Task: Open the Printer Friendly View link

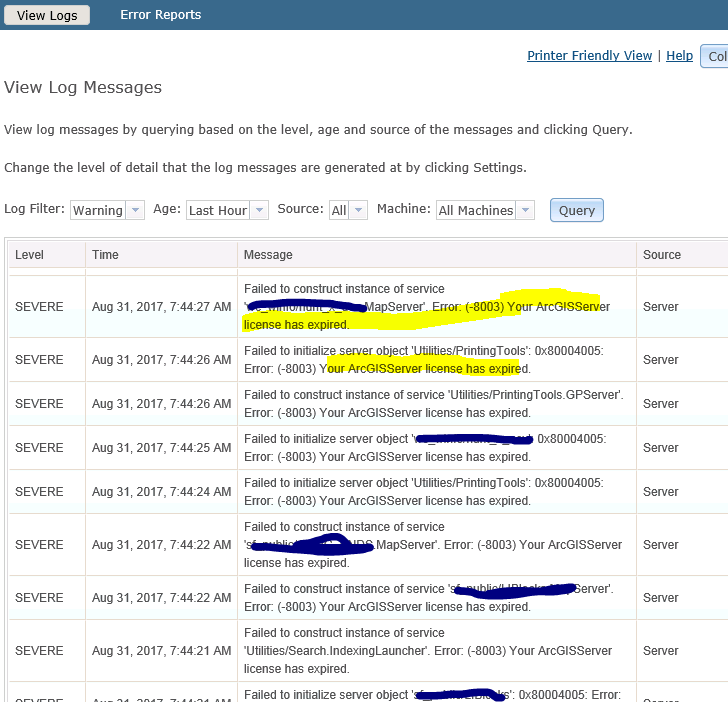Action: point(589,56)
